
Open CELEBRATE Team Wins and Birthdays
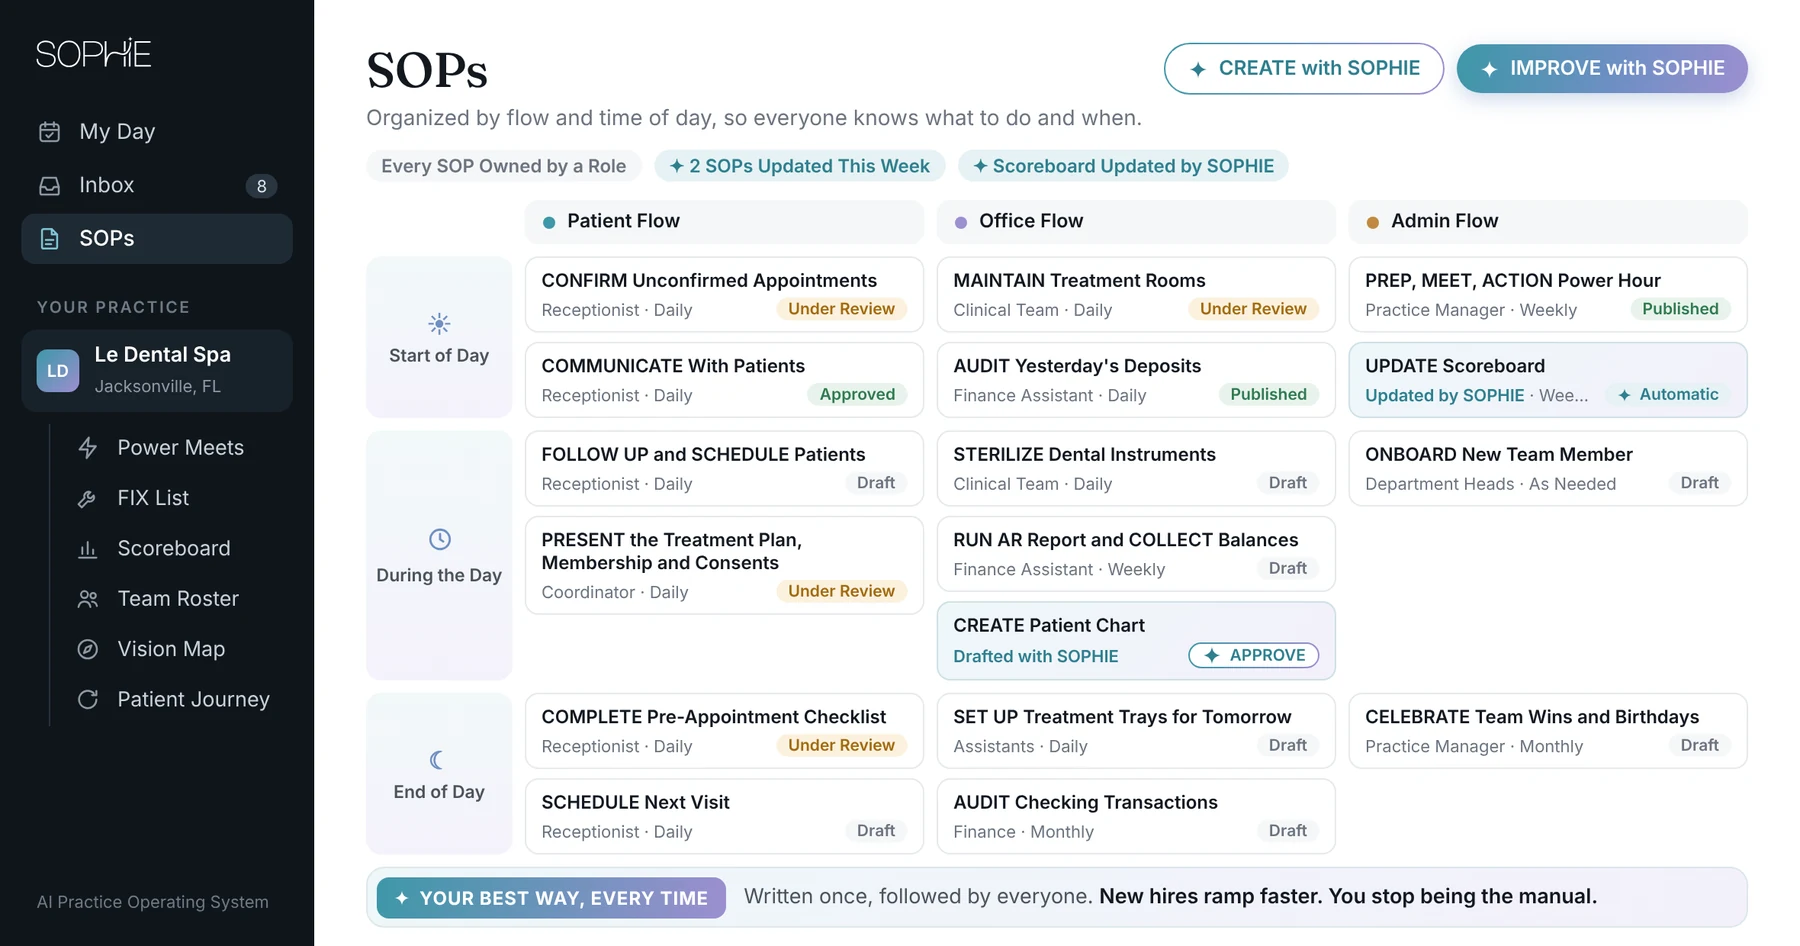1548,731
